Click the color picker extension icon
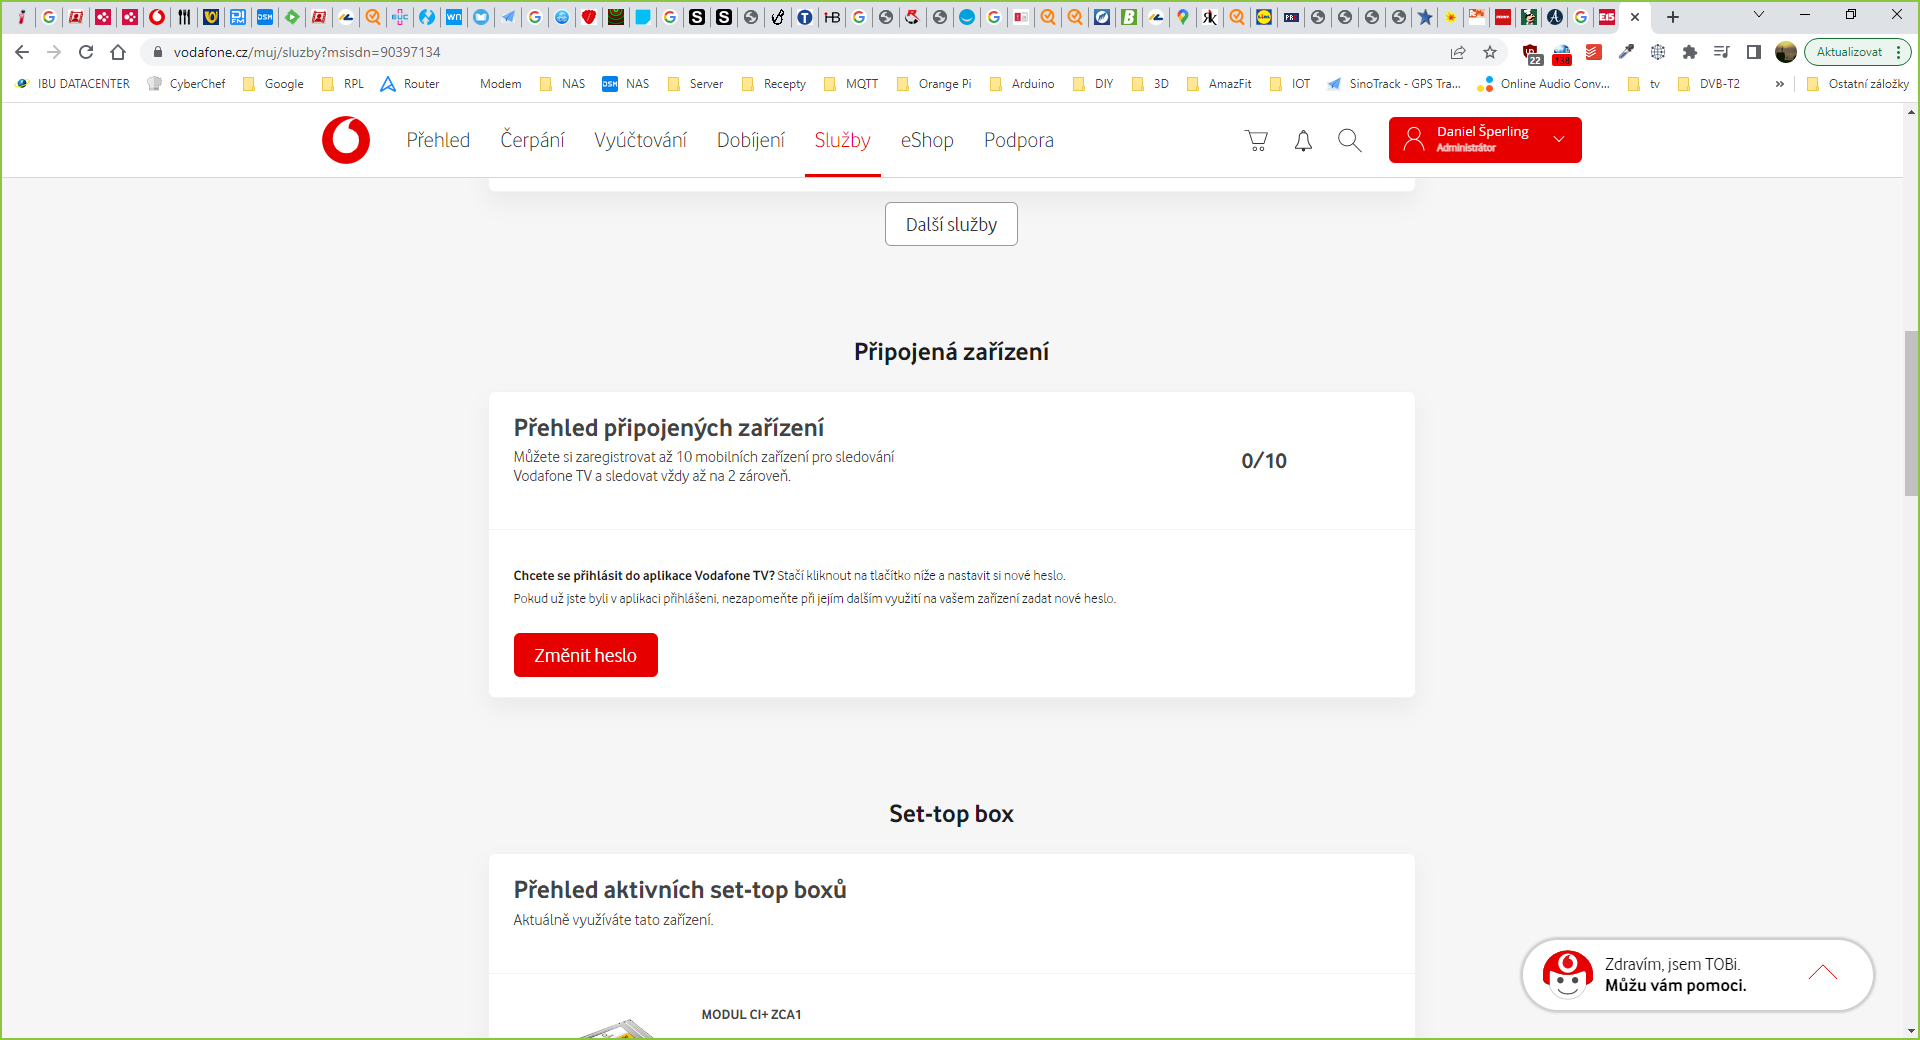 [1626, 52]
